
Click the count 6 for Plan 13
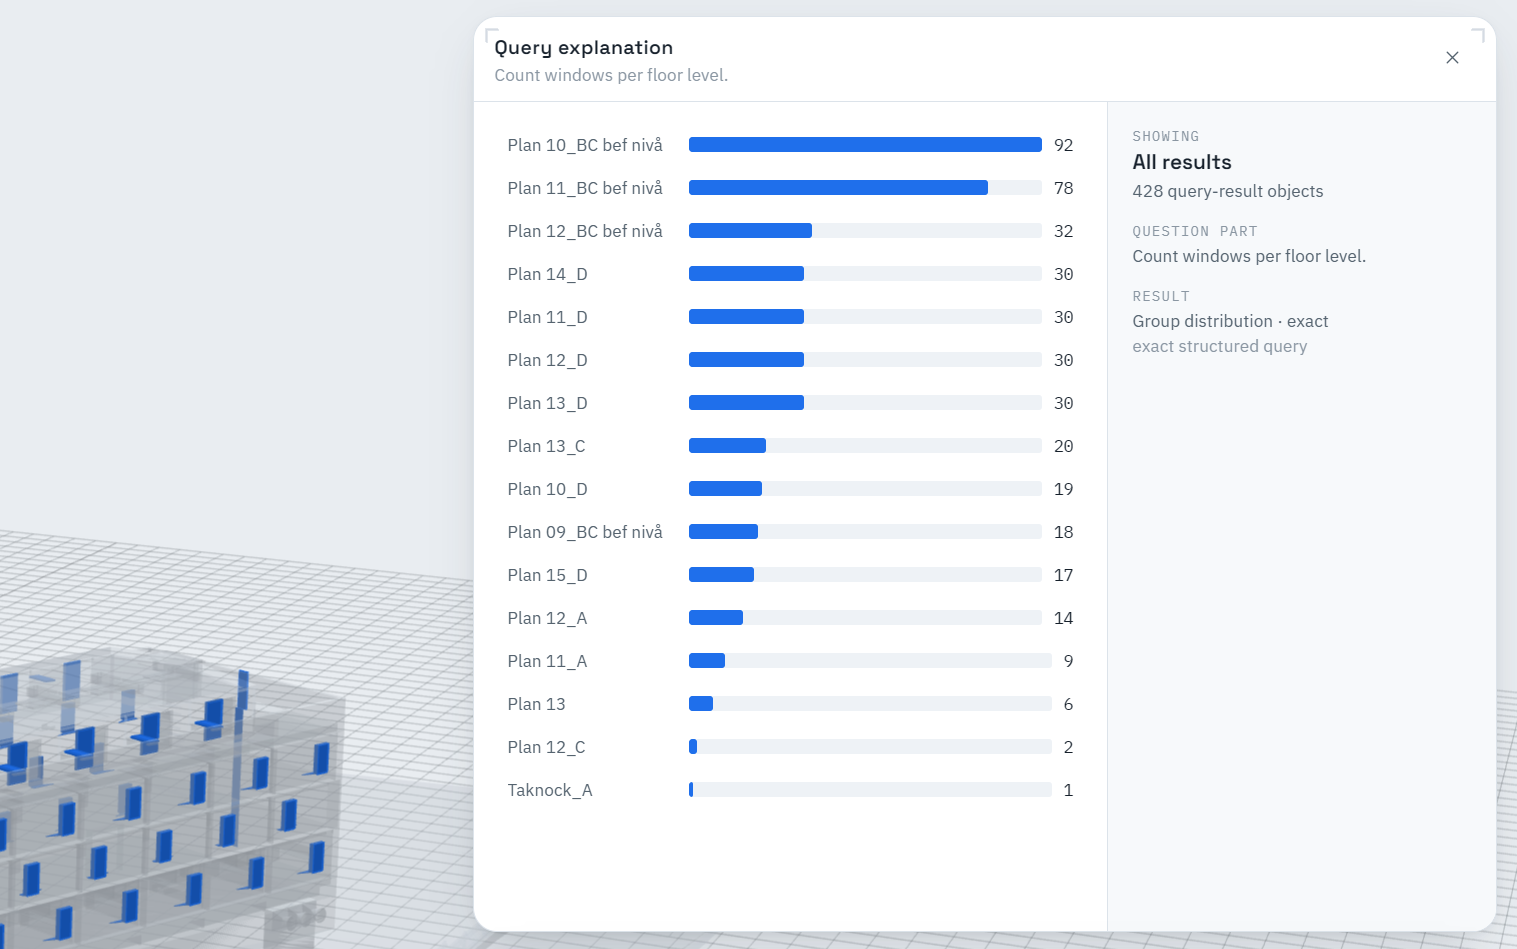(x=1068, y=704)
